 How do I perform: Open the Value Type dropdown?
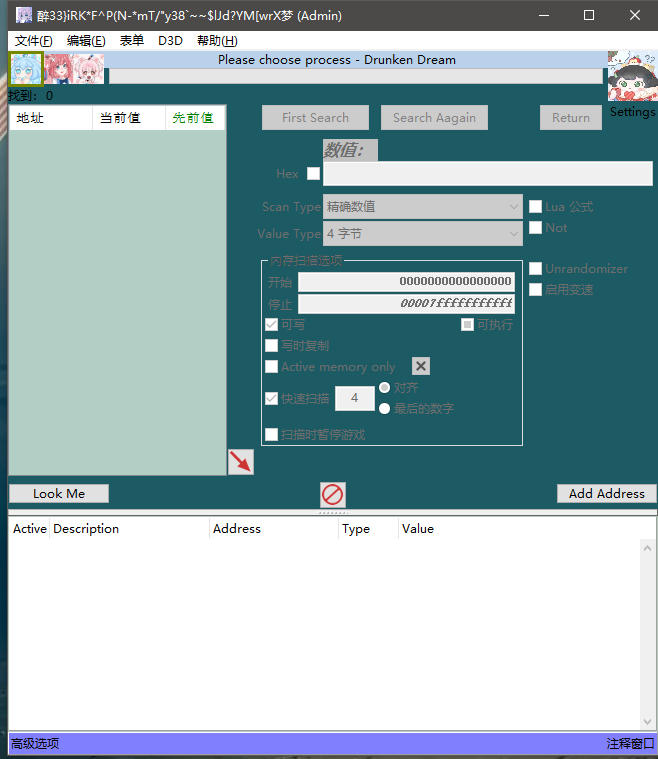[422, 233]
